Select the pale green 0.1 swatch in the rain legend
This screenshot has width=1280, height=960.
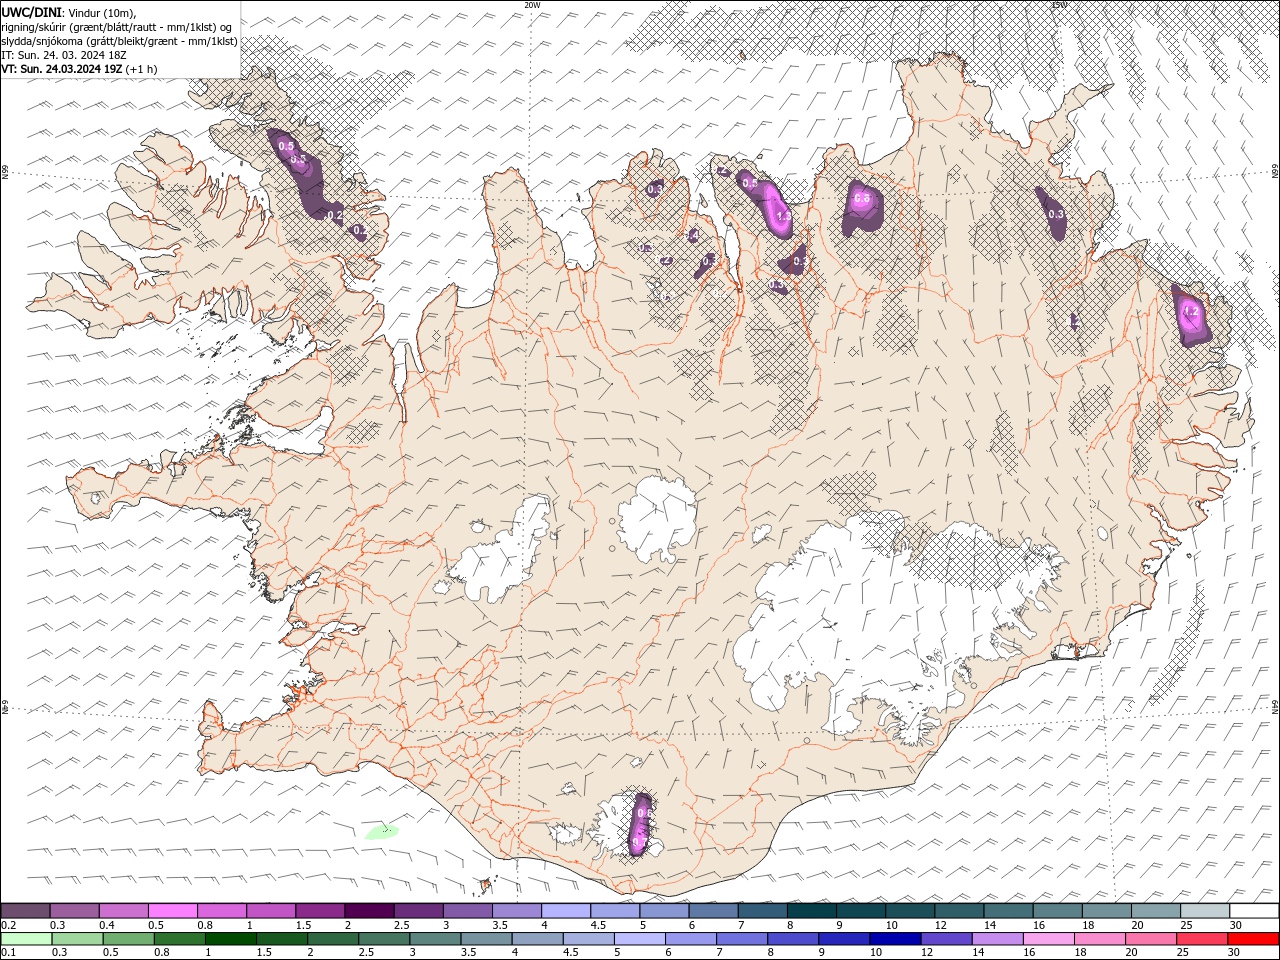click(x=26, y=939)
